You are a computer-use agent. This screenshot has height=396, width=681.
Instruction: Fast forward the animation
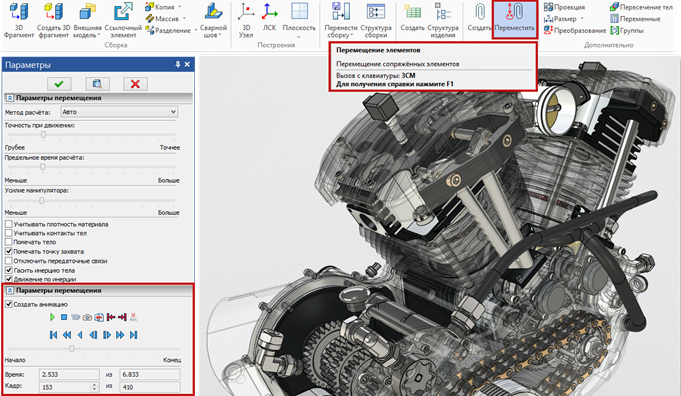point(120,335)
